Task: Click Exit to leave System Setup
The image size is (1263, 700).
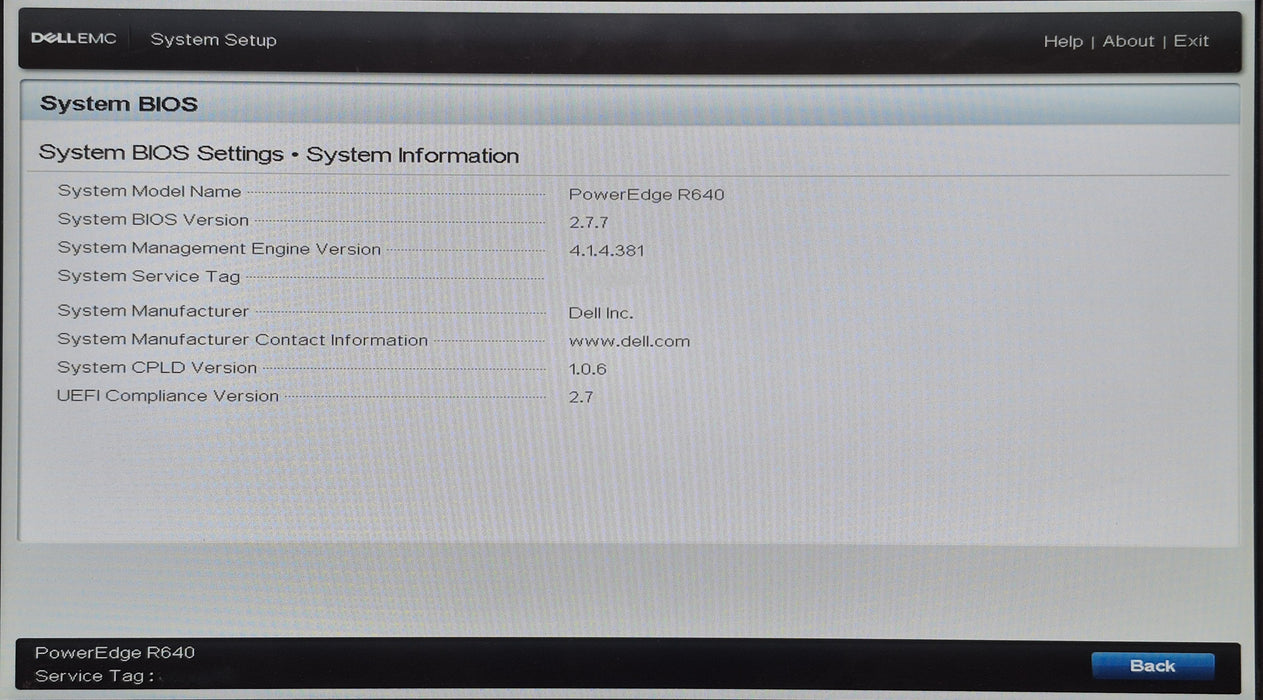Action: tap(1191, 41)
